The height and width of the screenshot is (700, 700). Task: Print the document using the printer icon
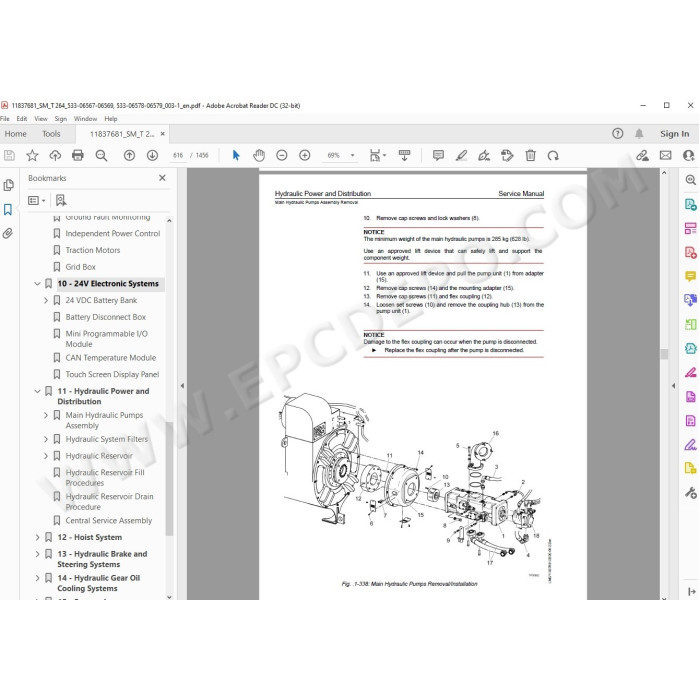tap(78, 155)
